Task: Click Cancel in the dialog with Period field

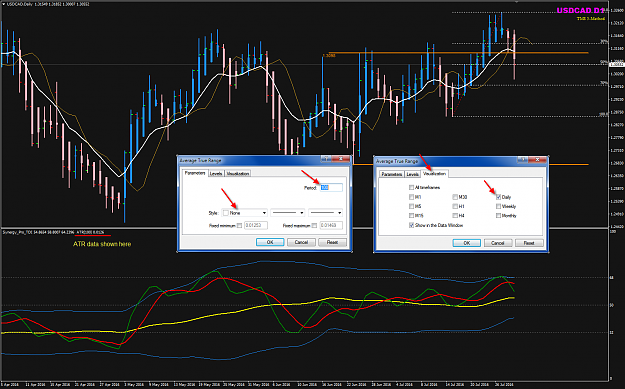Action: pyautogui.click(x=301, y=242)
